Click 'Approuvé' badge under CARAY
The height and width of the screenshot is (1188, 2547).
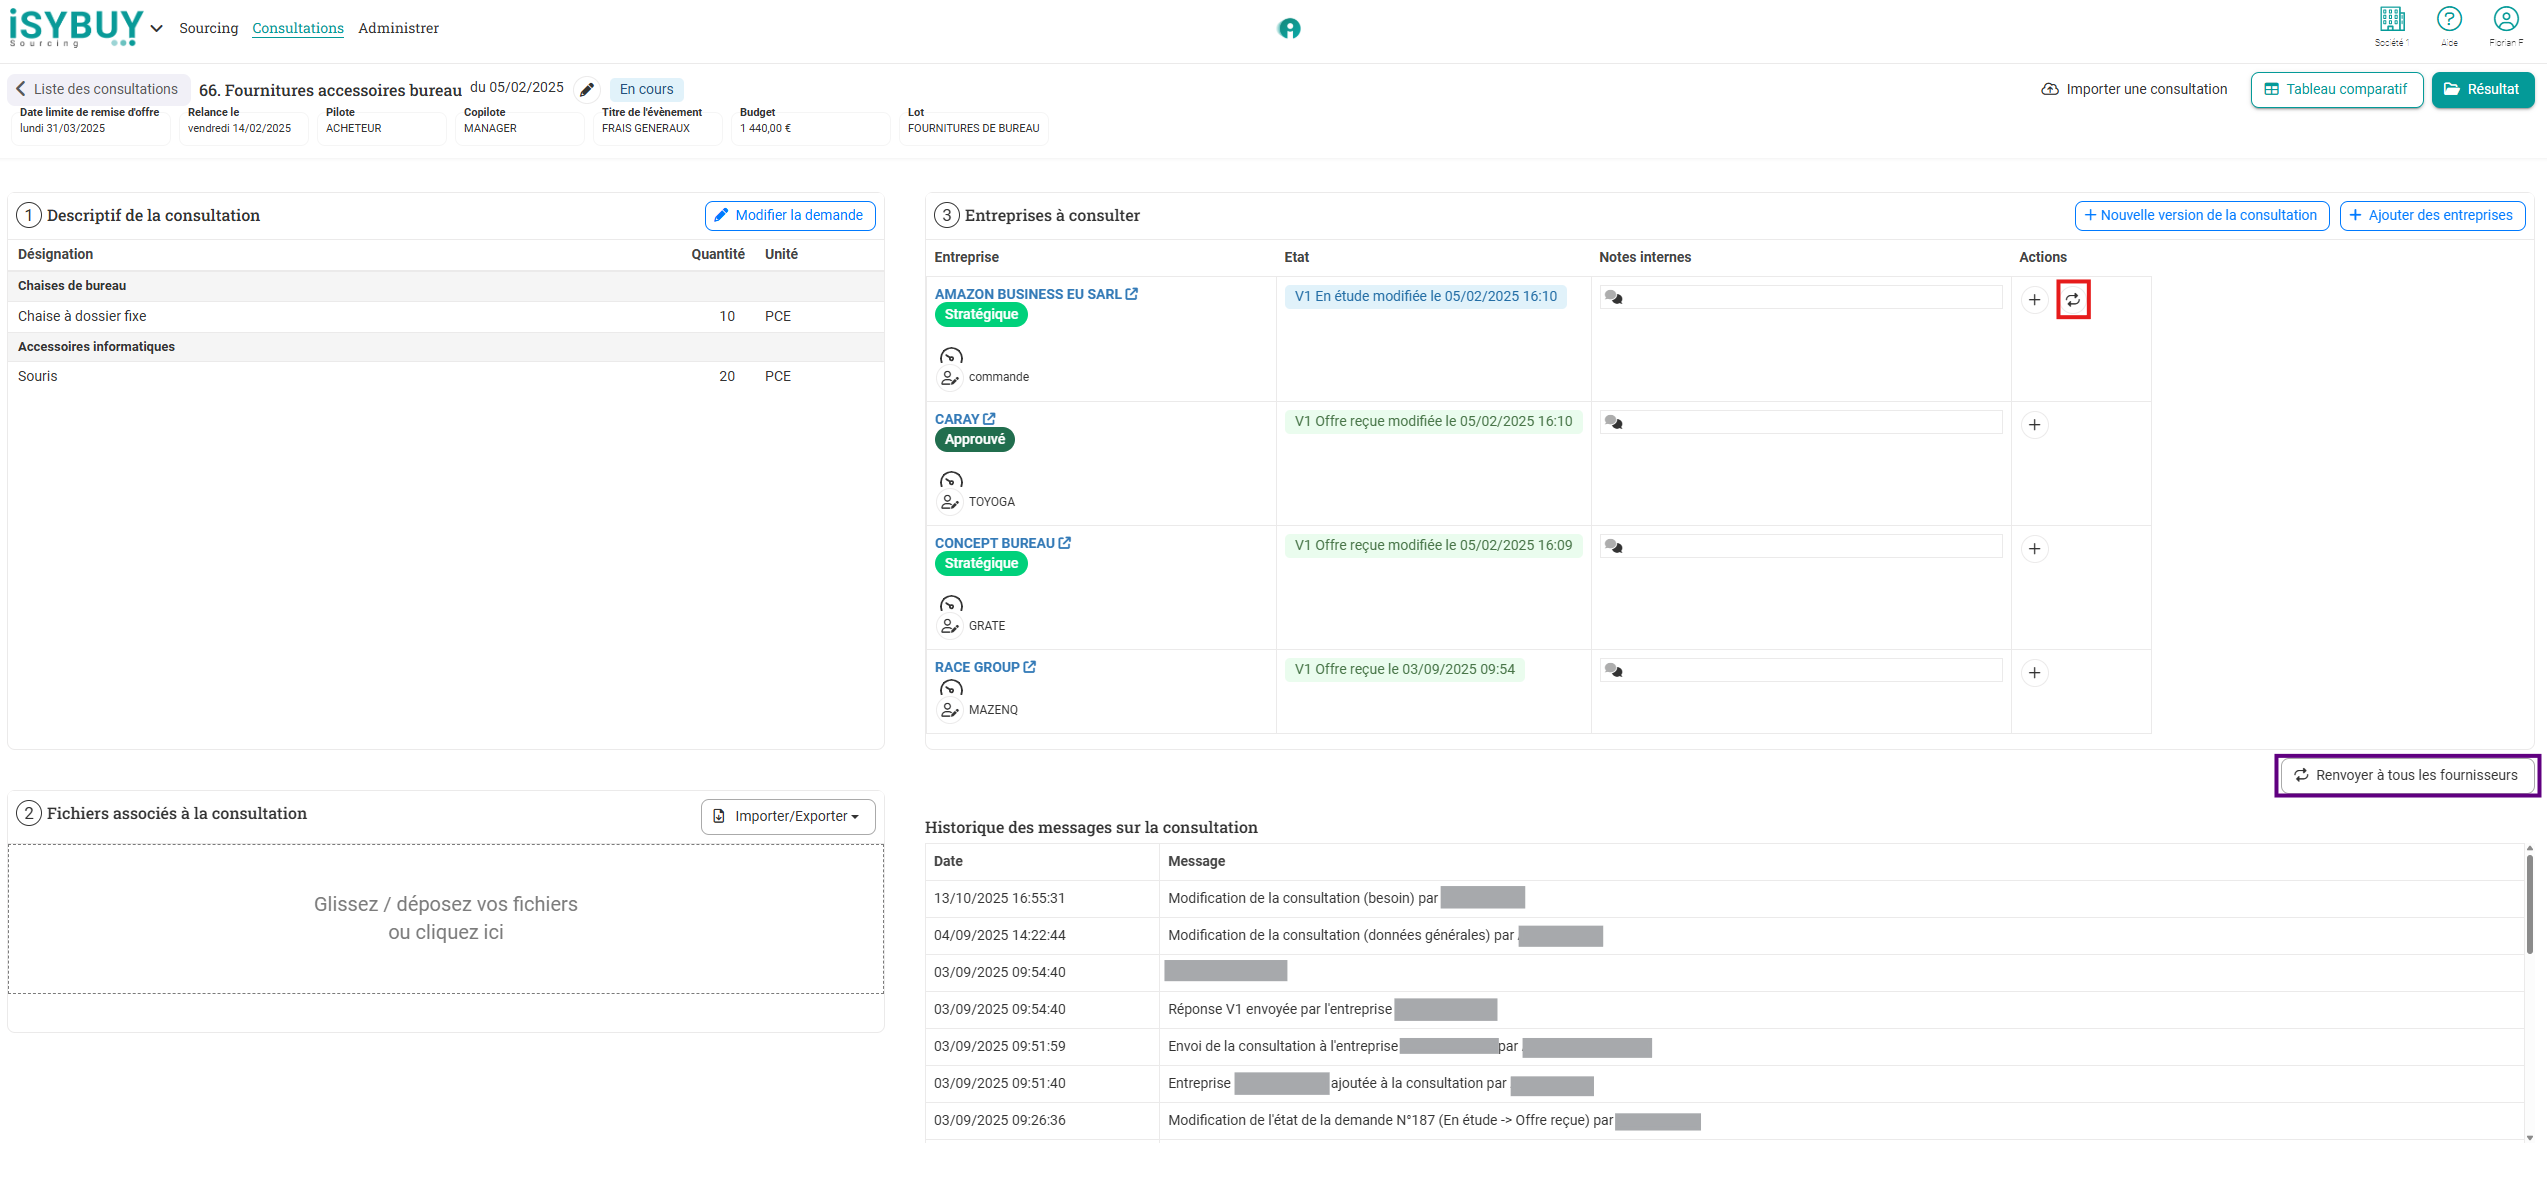point(975,439)
